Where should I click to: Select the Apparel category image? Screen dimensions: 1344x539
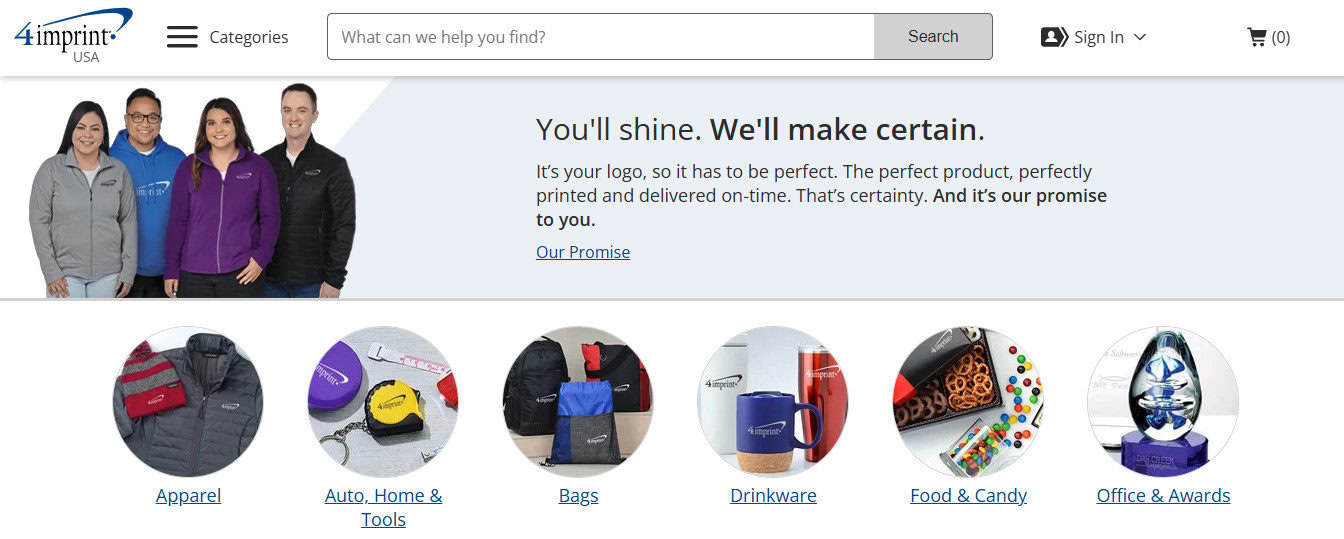(188, 401)
